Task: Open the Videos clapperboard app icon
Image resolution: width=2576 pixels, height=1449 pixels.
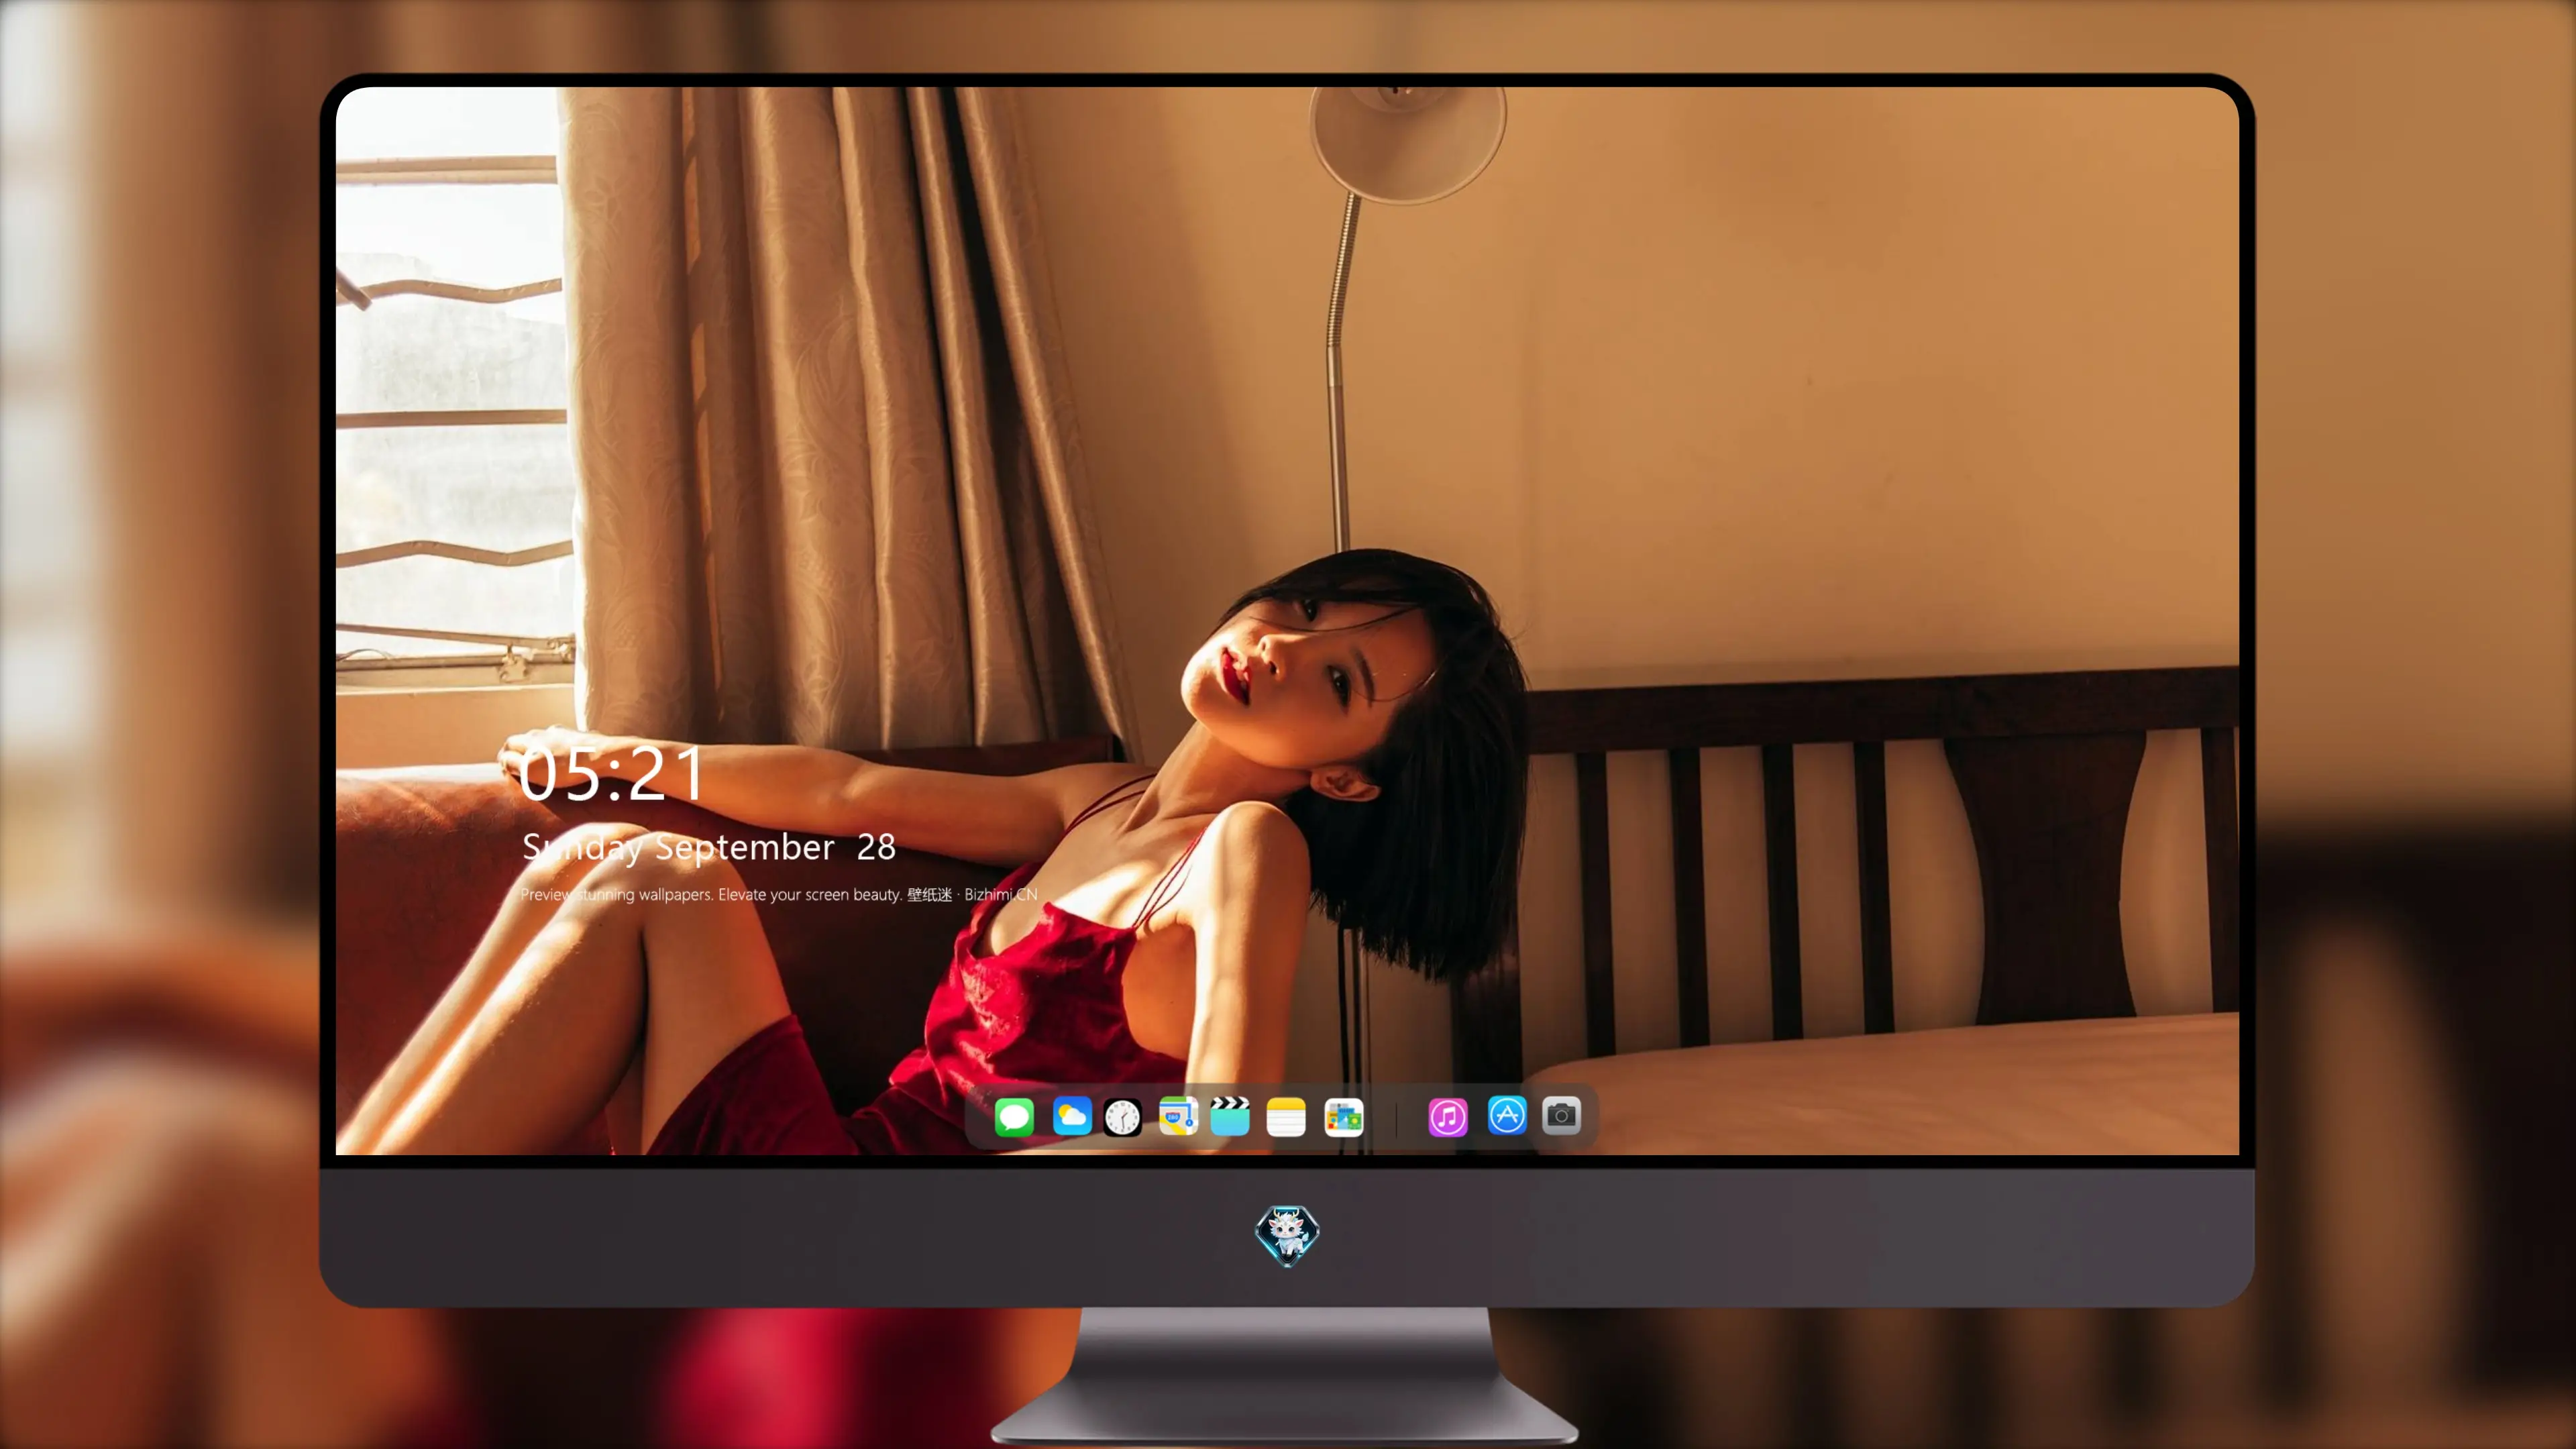Action: pyautogui.click(x=1230, y=1116)
